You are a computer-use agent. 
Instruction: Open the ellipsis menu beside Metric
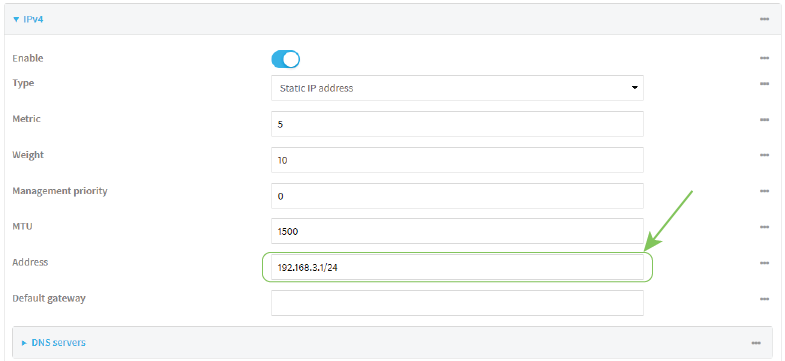pyautogui.click(x=764, y=120)
